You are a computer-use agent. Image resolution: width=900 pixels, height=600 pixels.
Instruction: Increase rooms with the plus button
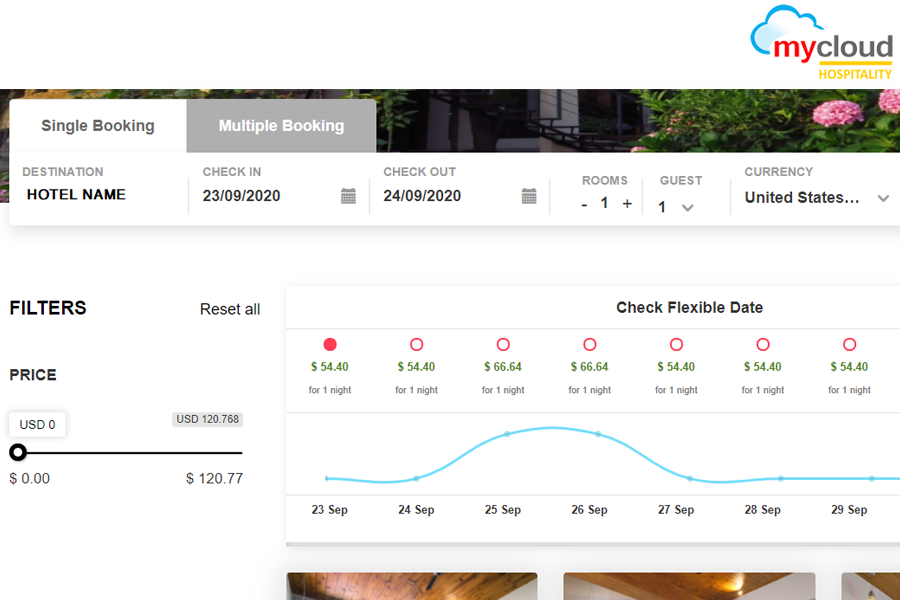(x=627, y=203)
